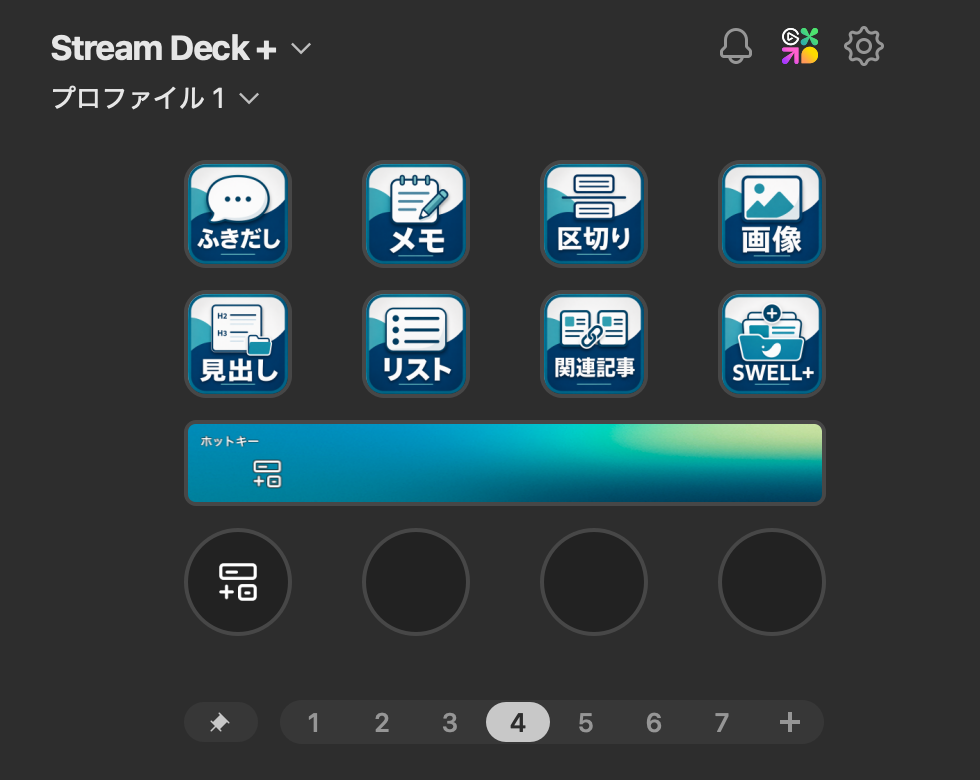Screen dimensions: 980x780
Task: Select the リスト list key
Action: pos(416,344)
